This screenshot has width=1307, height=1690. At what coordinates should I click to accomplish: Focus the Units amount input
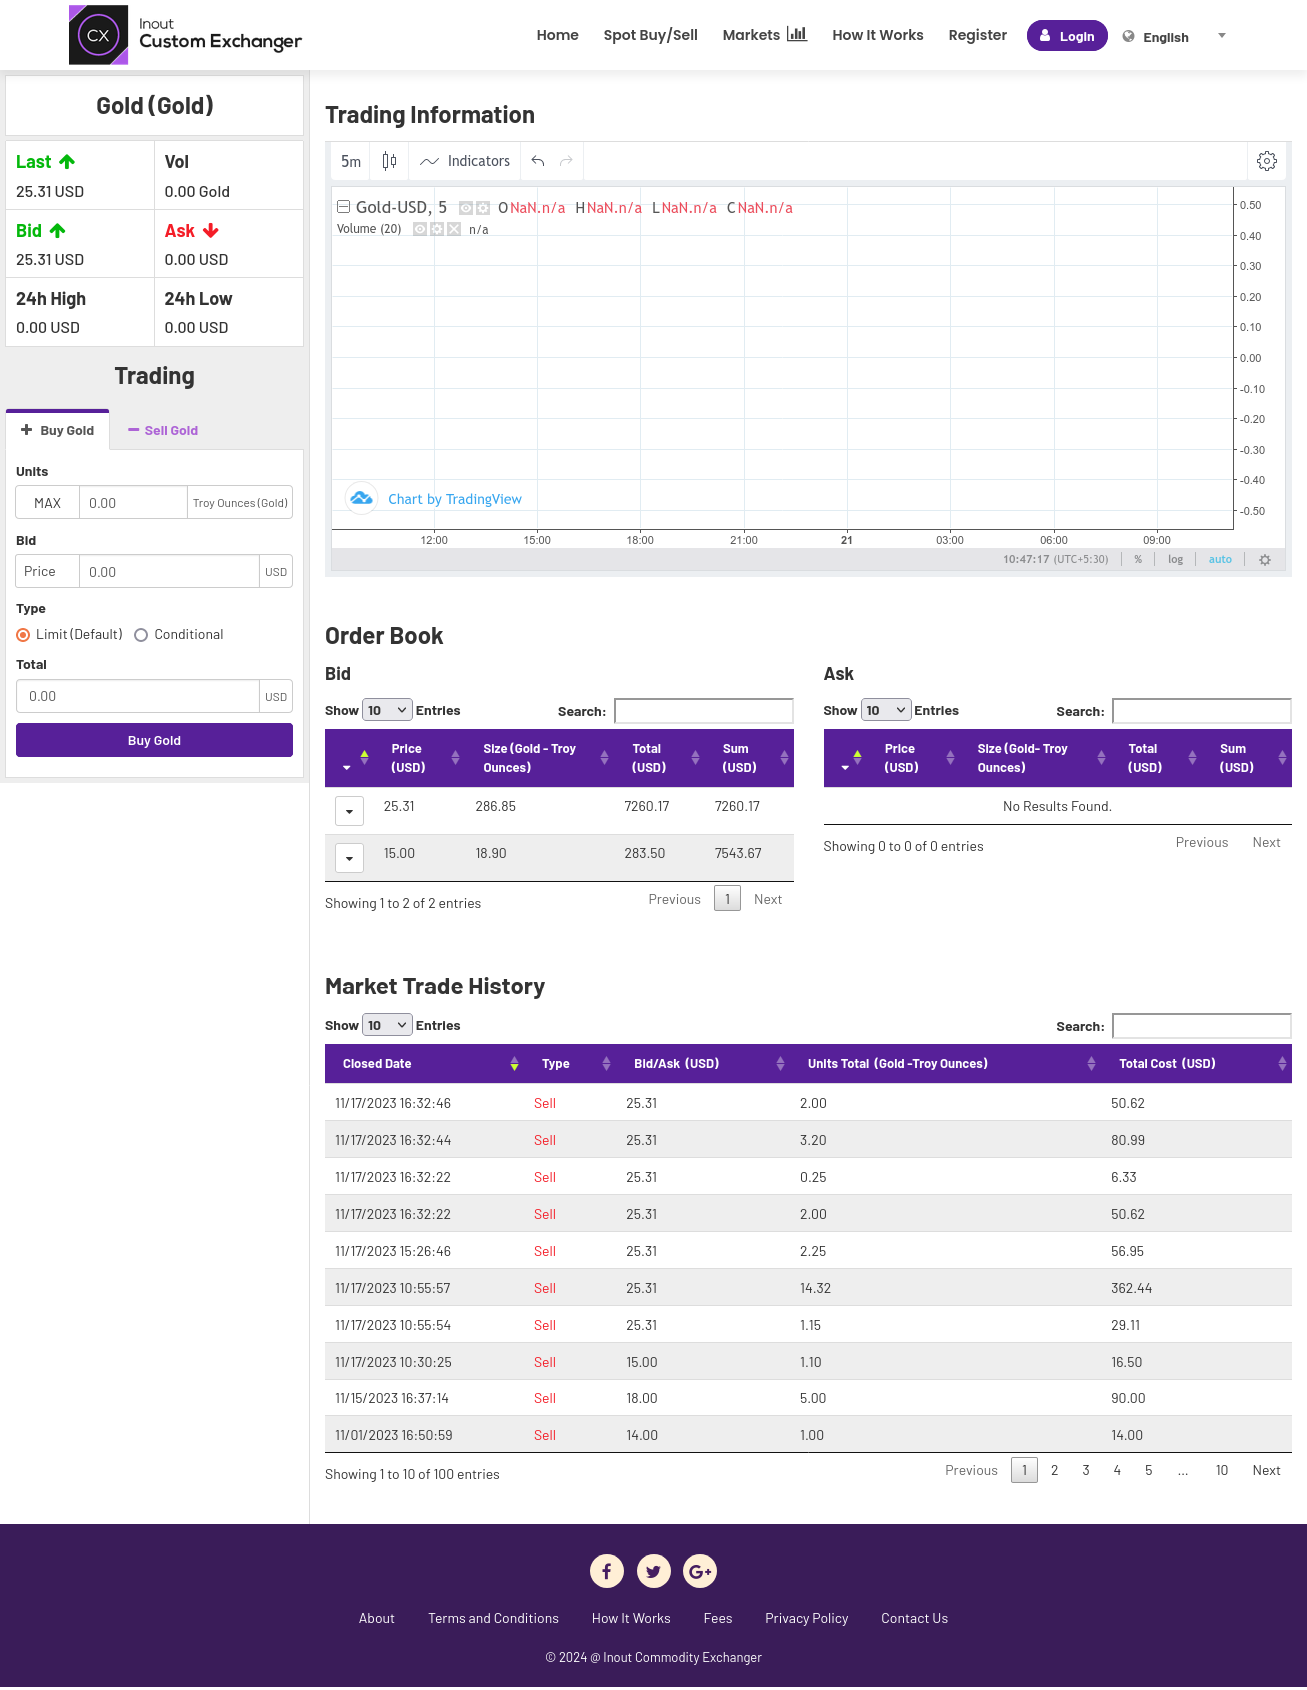tap(133, 503)
